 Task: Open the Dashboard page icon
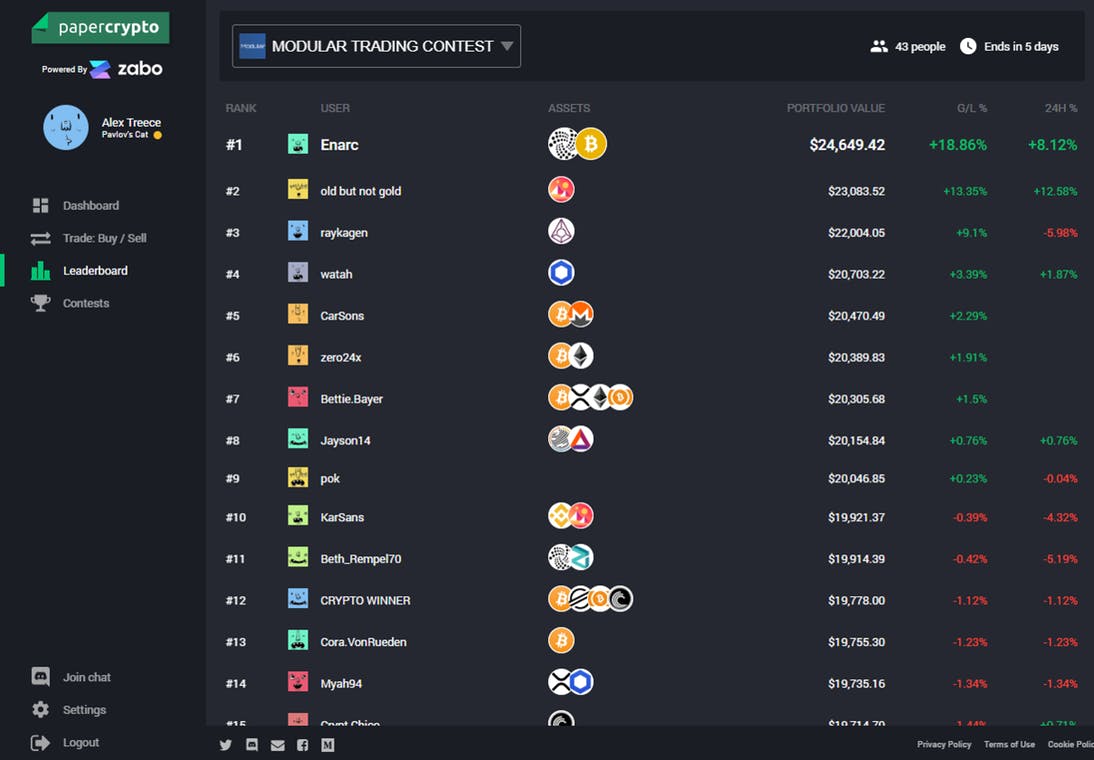point(40,205)
